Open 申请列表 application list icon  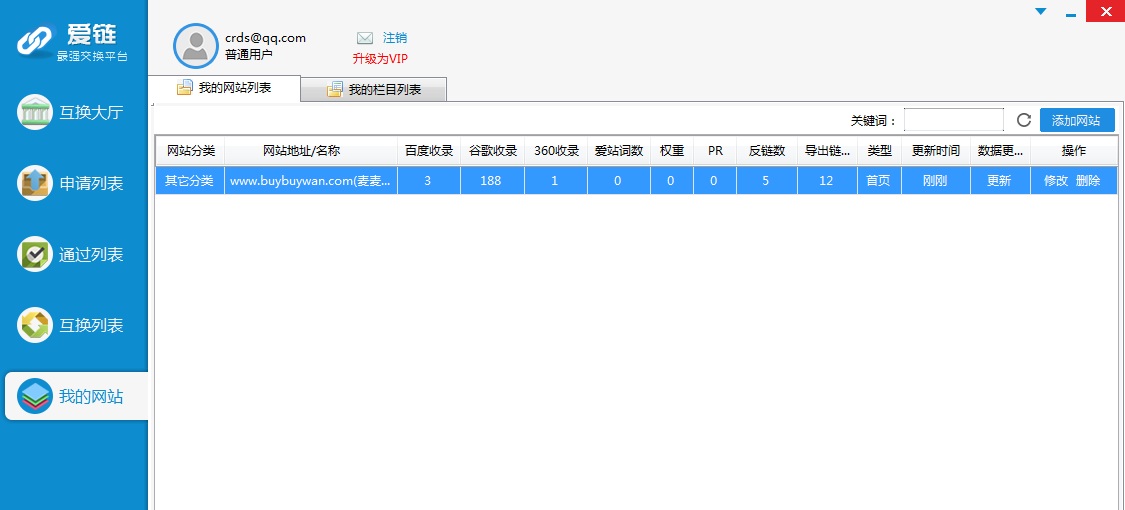pos(36,183)
